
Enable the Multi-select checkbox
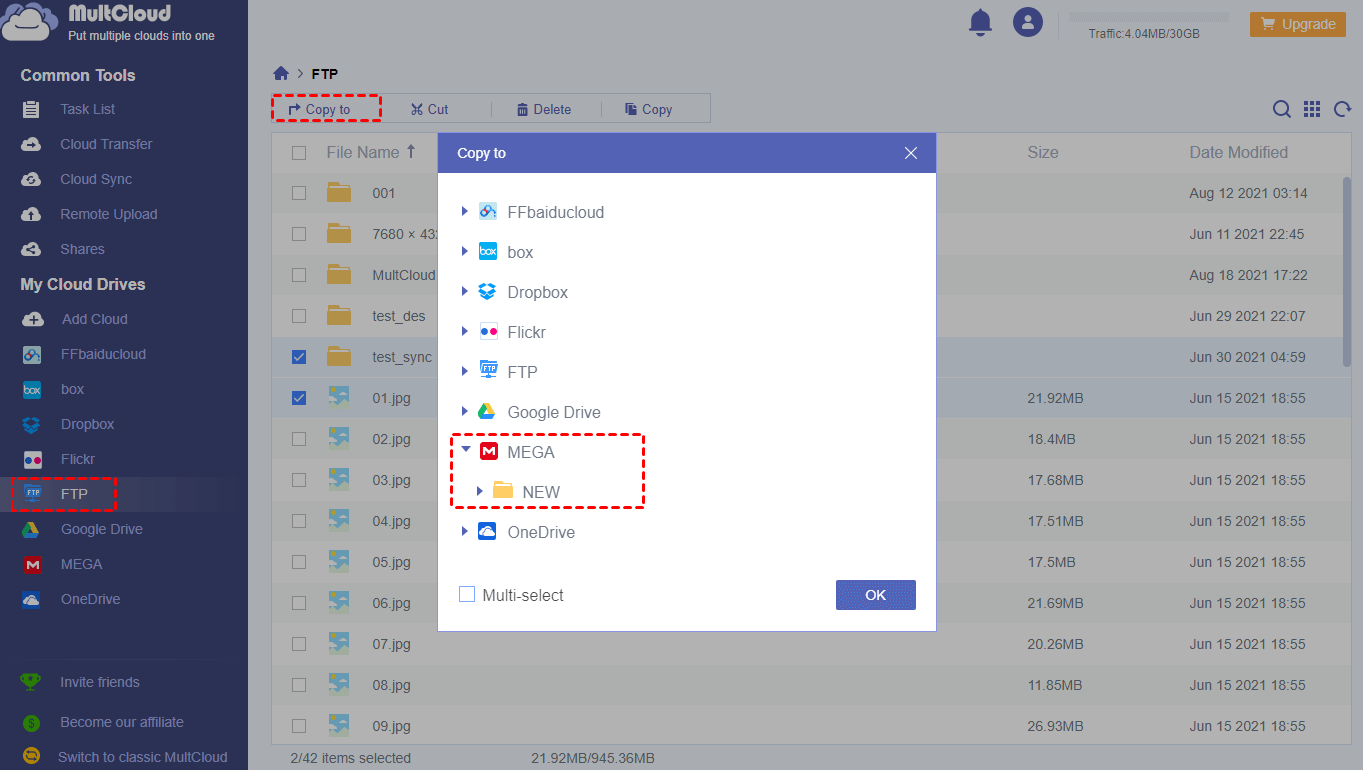(467, 595)
